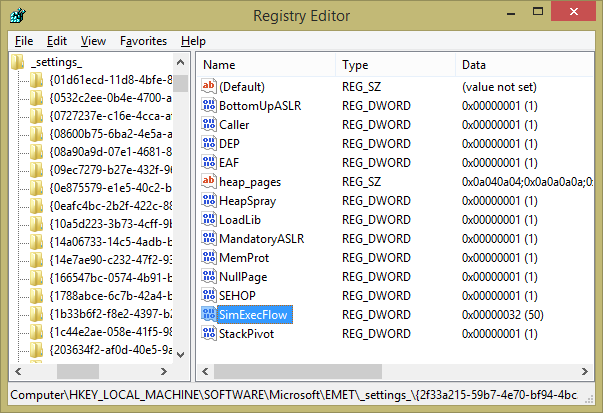Click folder icon of {09ec7279-b27e-432f key
603x413 pixels.
(x=37, y=170)
